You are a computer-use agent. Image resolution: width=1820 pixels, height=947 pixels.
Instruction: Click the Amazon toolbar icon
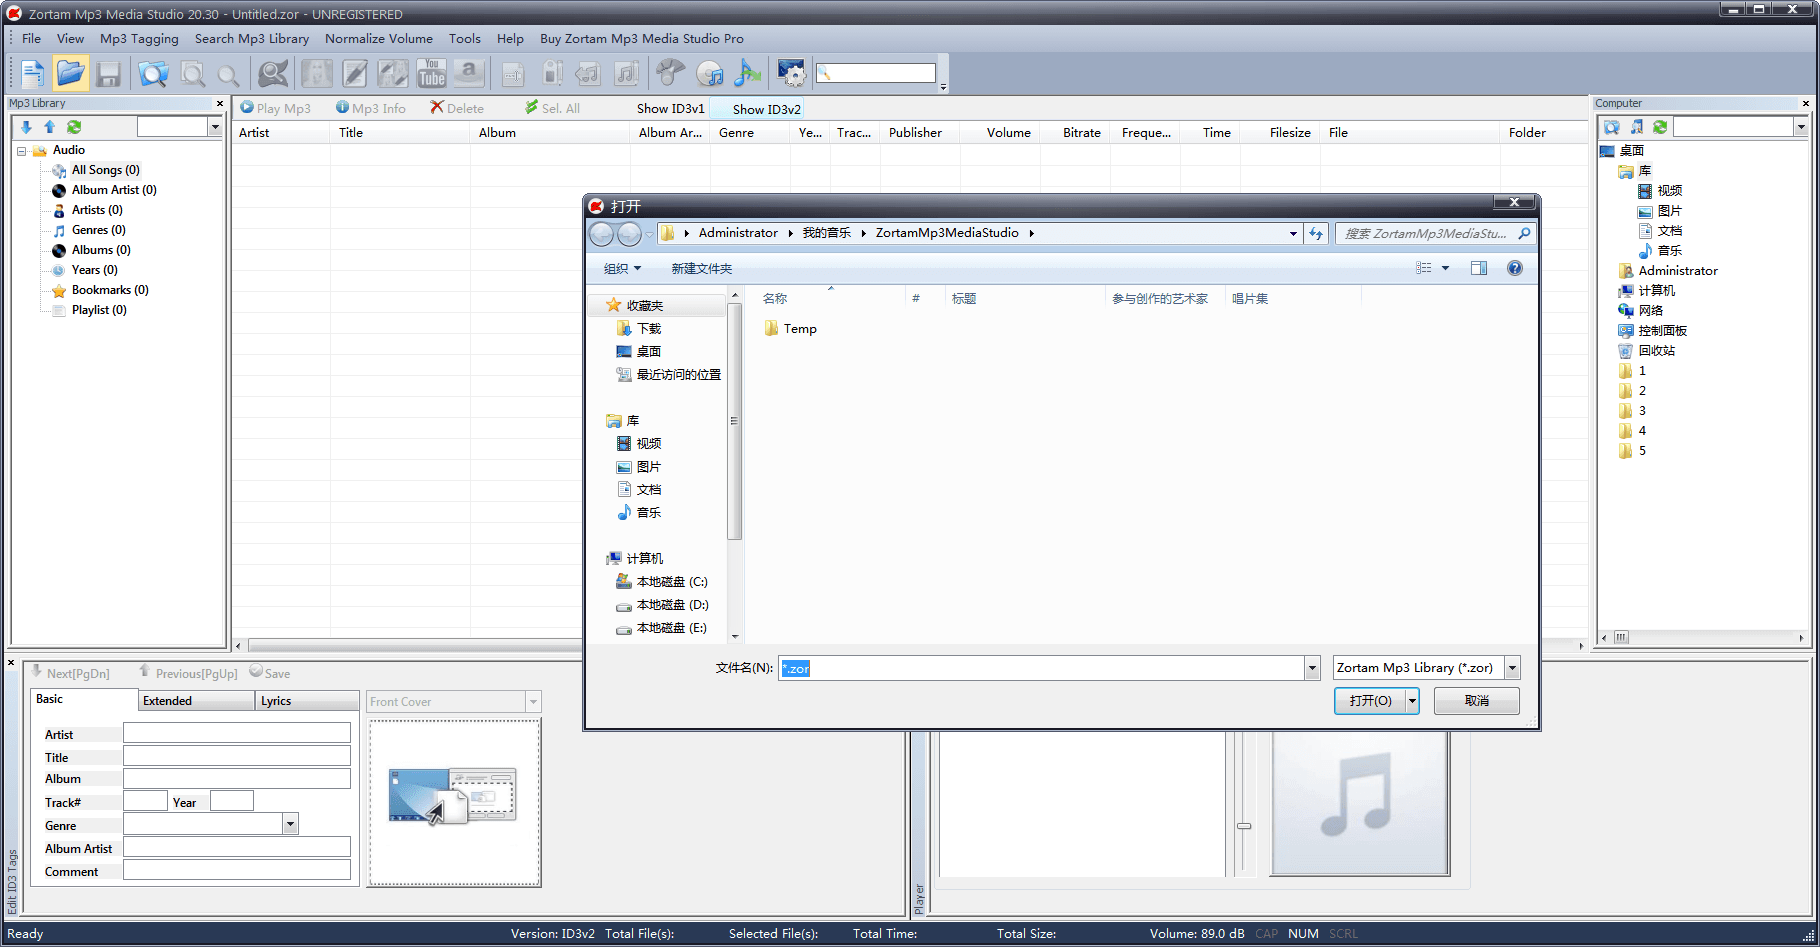pyautogui.click(x=469, y=73)
